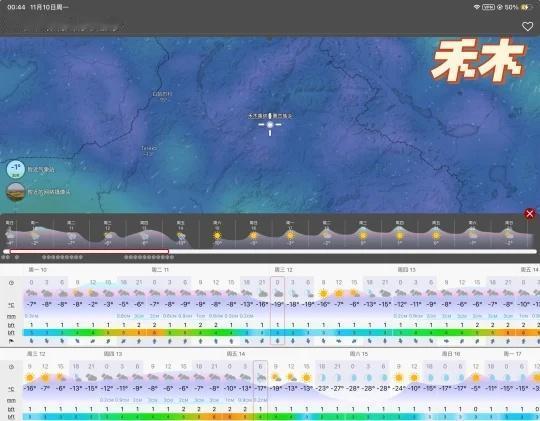Select the 周一 10 day header in top table
This screenshot has width=540, height=421.
pos(37,270)
